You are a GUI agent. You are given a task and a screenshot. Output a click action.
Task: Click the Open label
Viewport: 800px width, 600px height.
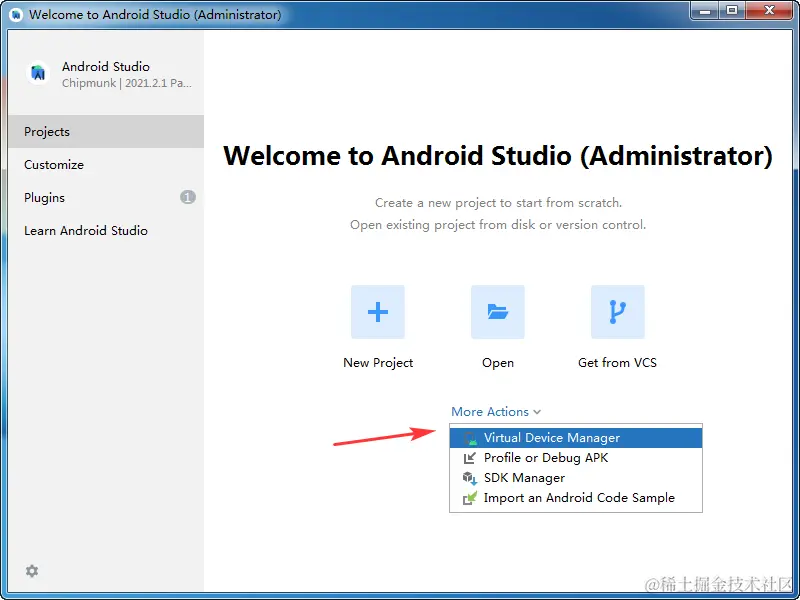point(498,363)
